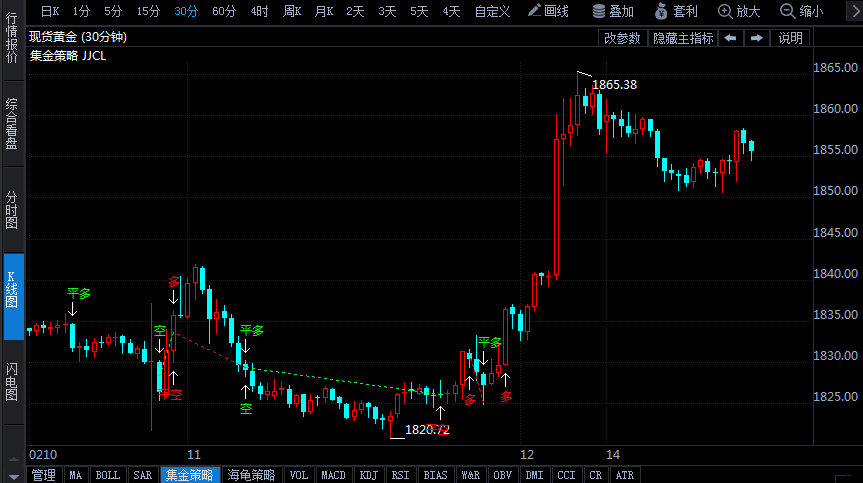Go to previous with the left arrow button

pos(730,38)
